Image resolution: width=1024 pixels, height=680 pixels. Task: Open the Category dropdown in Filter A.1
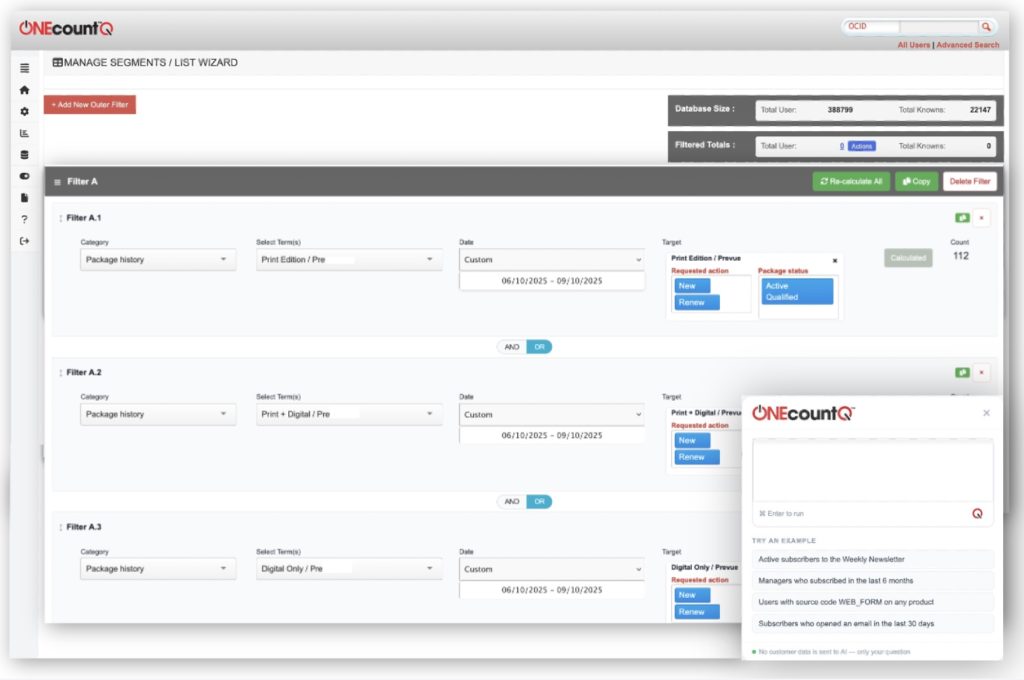pos(156,259)
